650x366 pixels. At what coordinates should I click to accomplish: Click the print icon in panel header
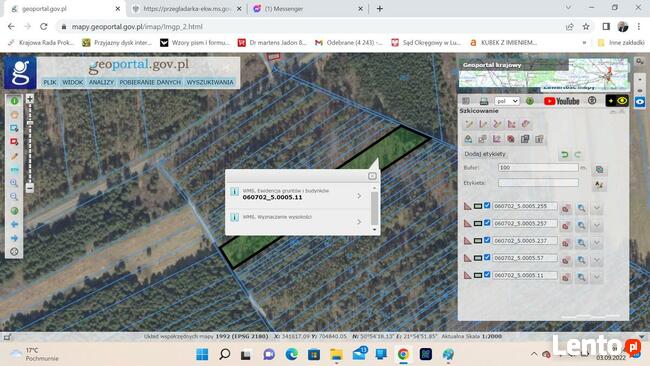coord(484,101)
